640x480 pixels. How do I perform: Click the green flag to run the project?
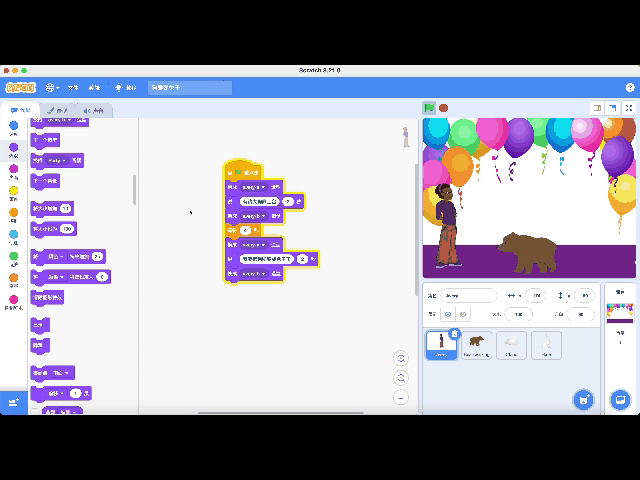coord(429,108)
